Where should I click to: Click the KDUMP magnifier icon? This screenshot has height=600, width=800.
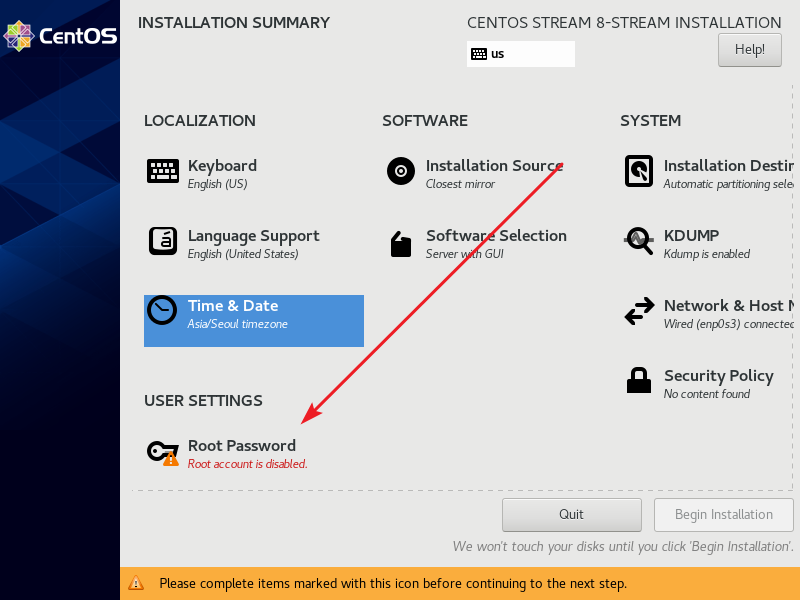coord(639,241)
